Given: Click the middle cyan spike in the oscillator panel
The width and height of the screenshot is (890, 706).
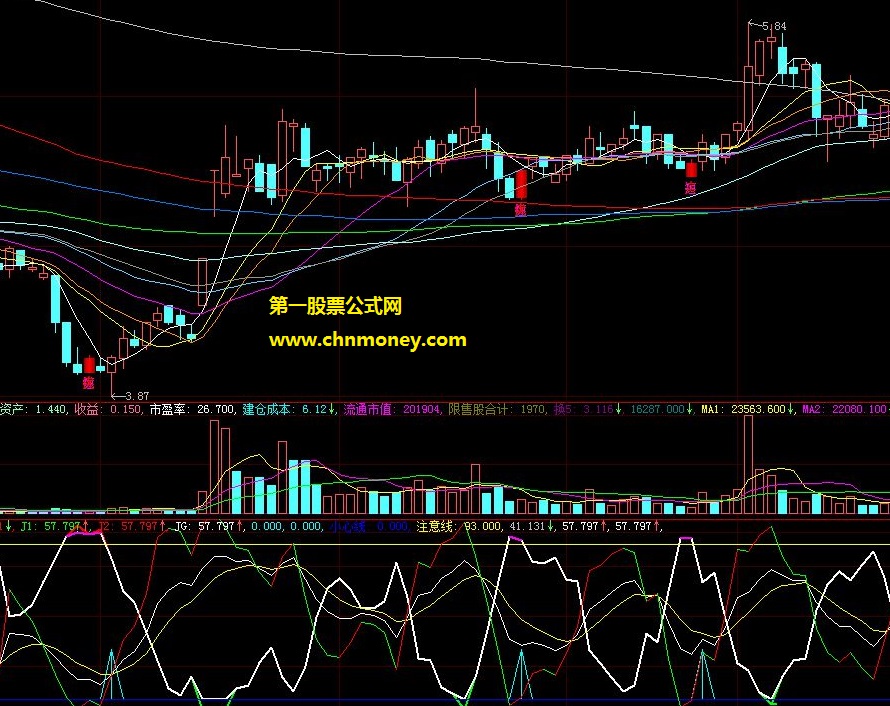Looking at the screenshot, I should (x=522, y=674).
